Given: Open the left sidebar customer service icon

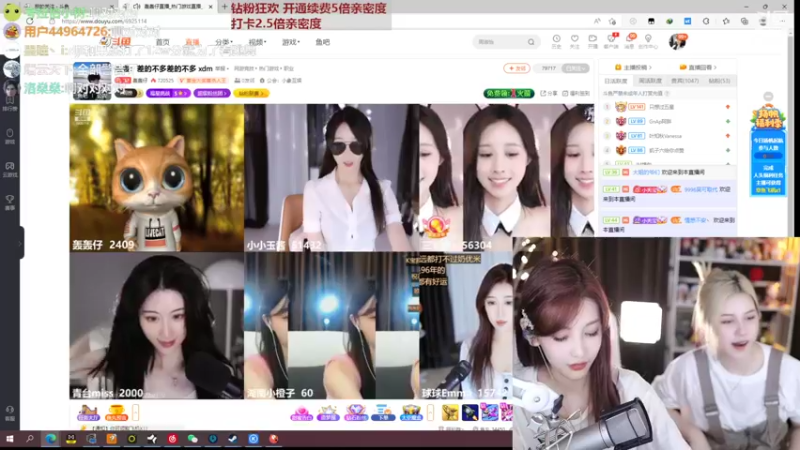Looking at the screenshot, I should [10, 413].
